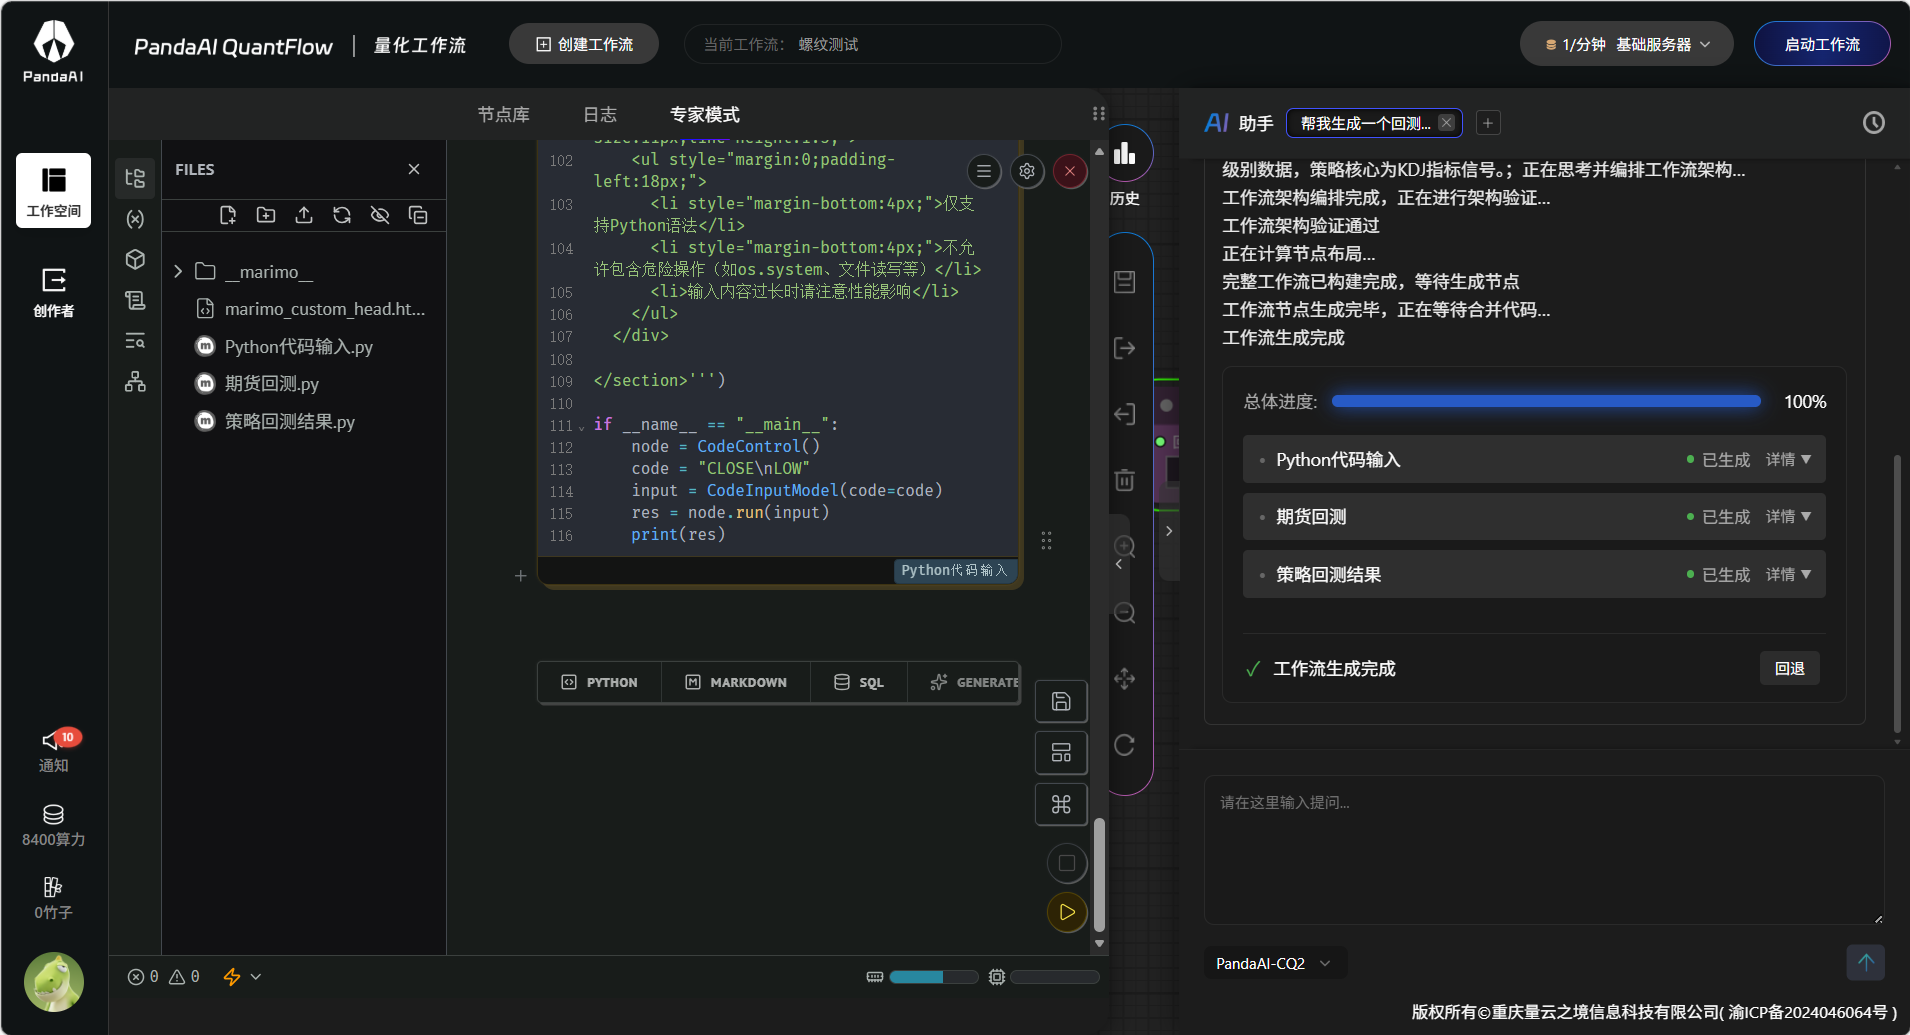Focus the 请在这里输入提问 input box
This screenshot has width=1910, height=1035.
click(1544, 850)
